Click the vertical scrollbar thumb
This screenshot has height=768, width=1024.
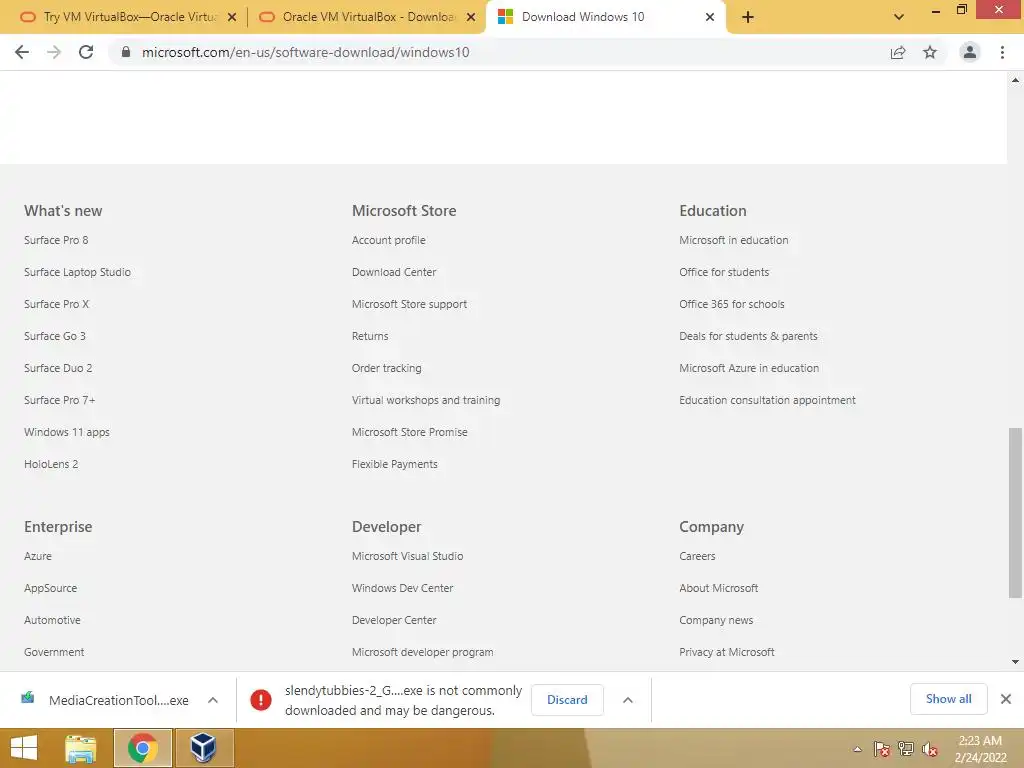tap(1015, 513)
